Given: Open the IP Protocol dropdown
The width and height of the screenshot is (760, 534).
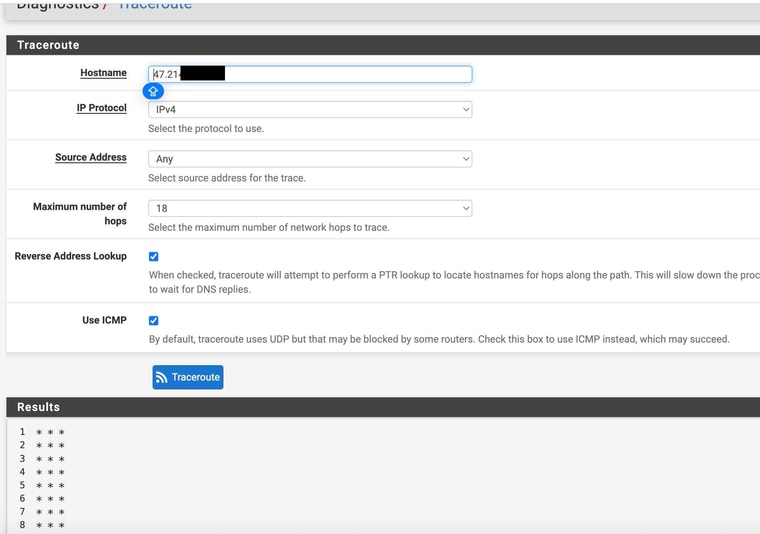Looking at the screenshot, I should 310,110.
